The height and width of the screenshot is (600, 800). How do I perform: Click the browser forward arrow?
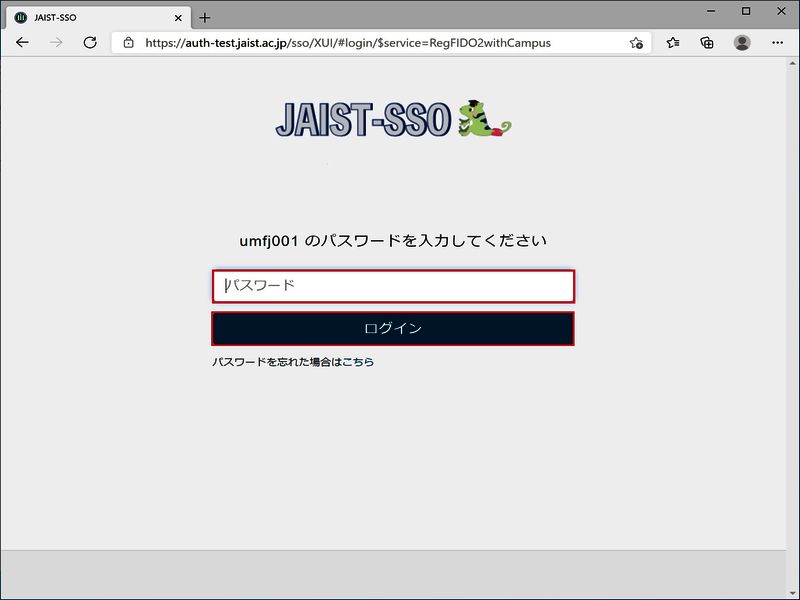pos(56,43)
